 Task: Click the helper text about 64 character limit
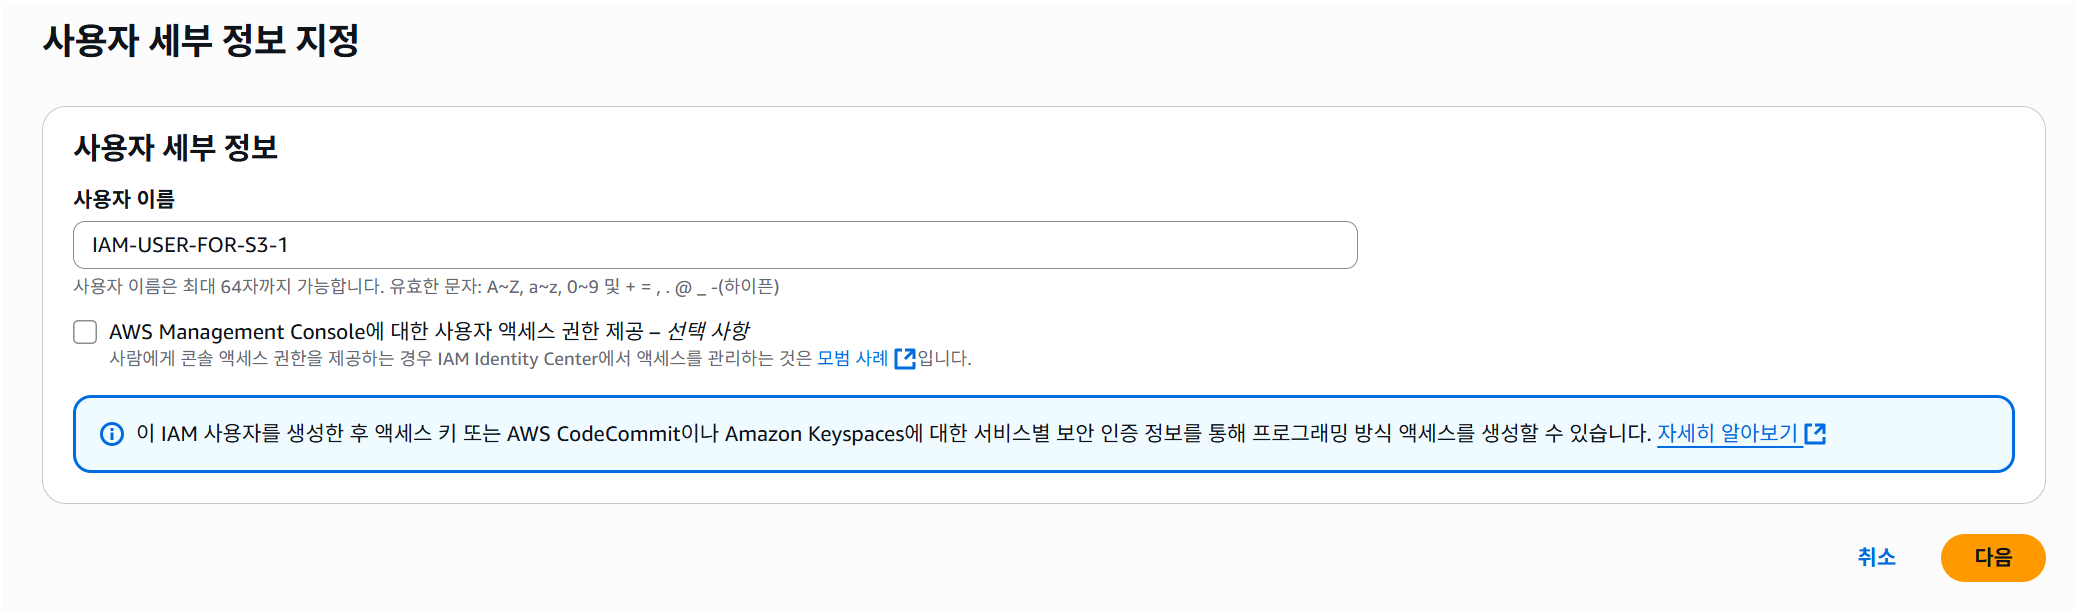click(426, 287)
